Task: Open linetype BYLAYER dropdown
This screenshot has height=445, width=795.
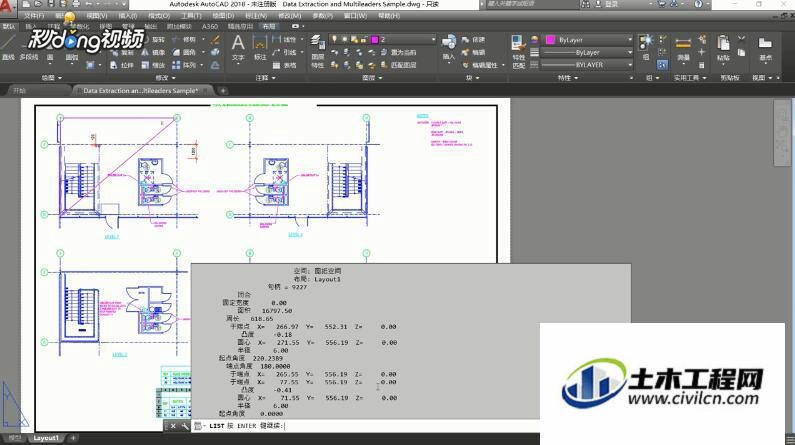Action: [x=630, y=65]
